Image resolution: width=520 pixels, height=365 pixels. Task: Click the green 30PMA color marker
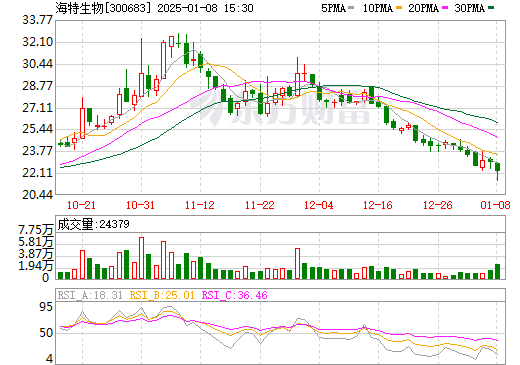491,8
